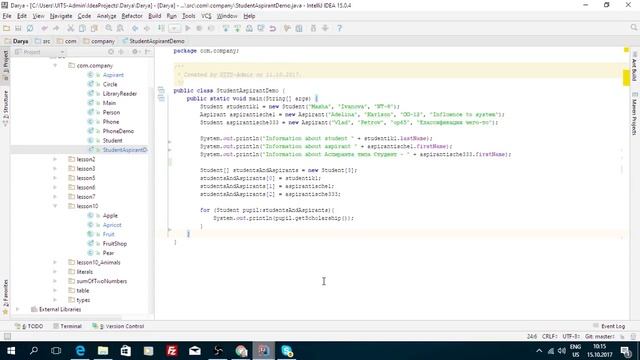
Task: Collapse the lesson10 folder
Action: (x=55, y=206)
